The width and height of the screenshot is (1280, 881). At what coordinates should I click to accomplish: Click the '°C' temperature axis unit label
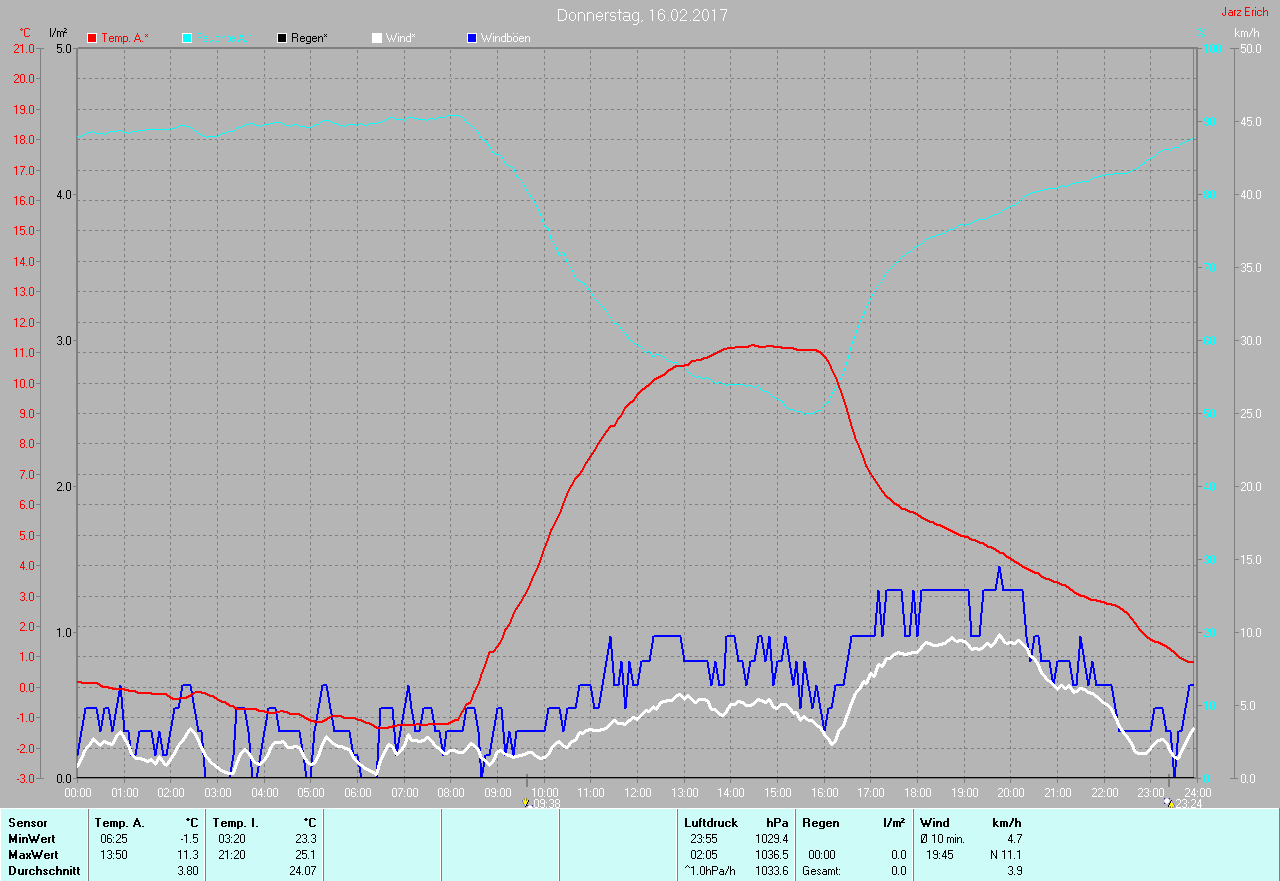coord(25,33)
